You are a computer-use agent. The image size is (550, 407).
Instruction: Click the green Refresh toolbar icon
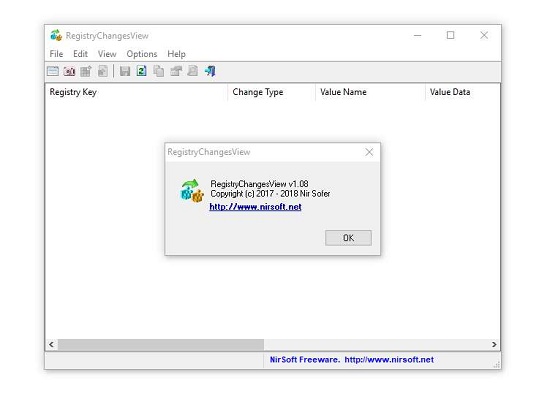[x=142, y=71]
